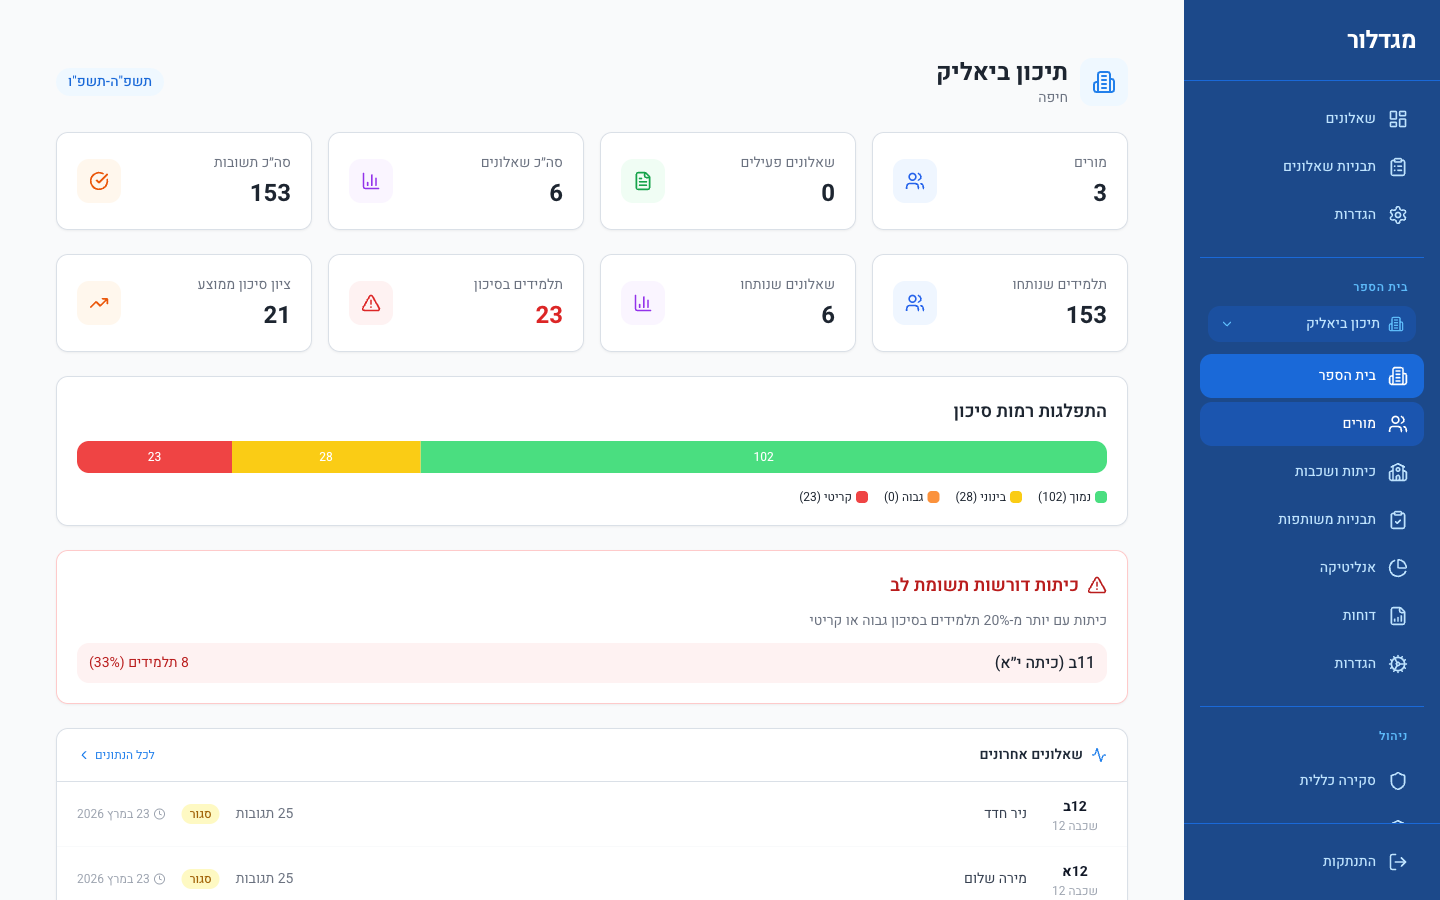Click the מגדלור logo in the sidebar

click(x=1381, y=40)
